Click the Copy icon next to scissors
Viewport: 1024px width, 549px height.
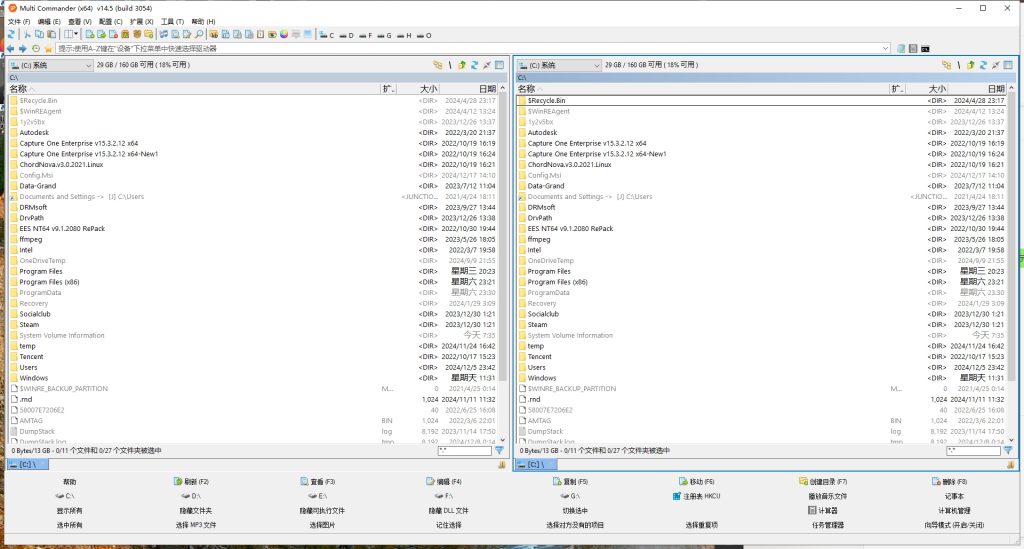(39, 35)
